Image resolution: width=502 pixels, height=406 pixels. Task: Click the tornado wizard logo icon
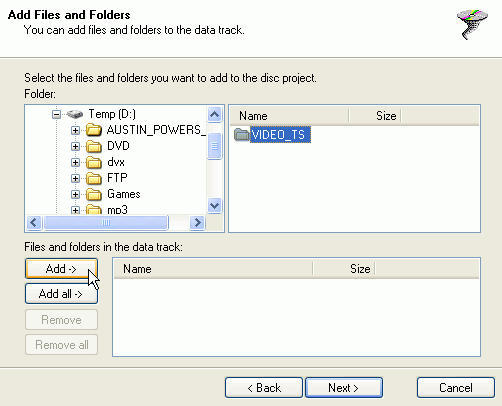[472, 25]
